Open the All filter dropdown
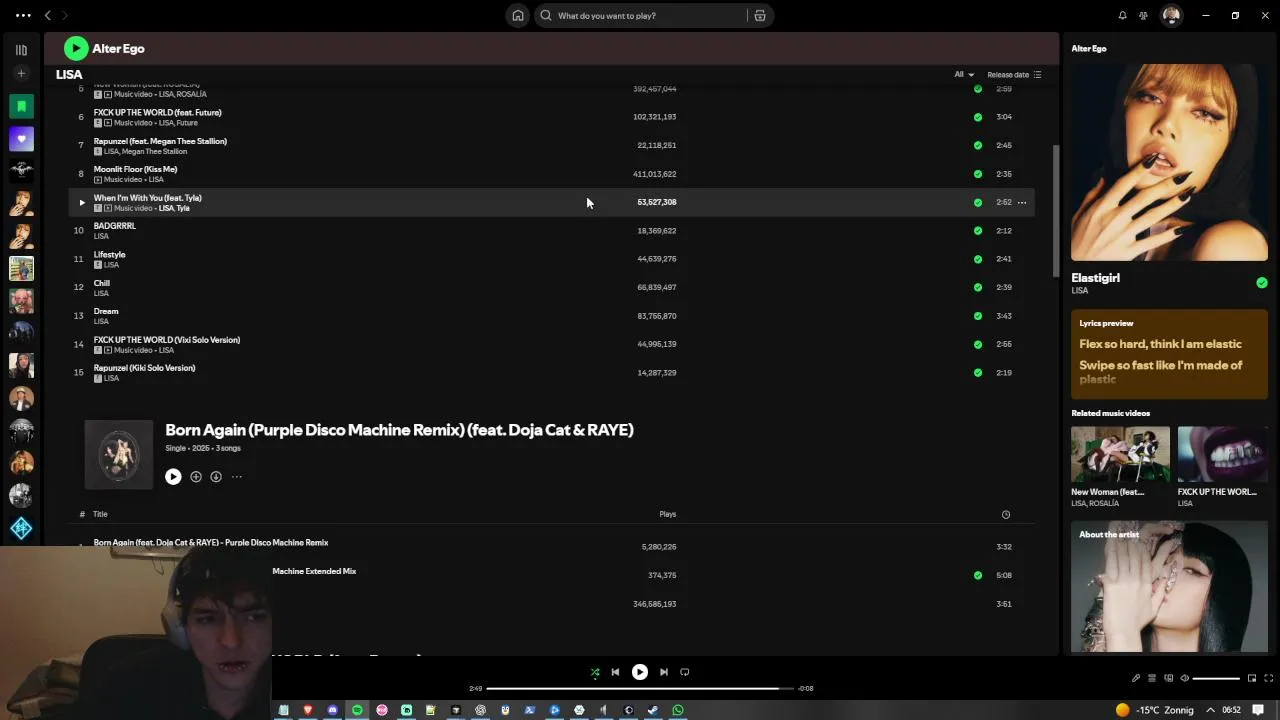This screenshot has width=1280, height=720. (x=964, y=74)
